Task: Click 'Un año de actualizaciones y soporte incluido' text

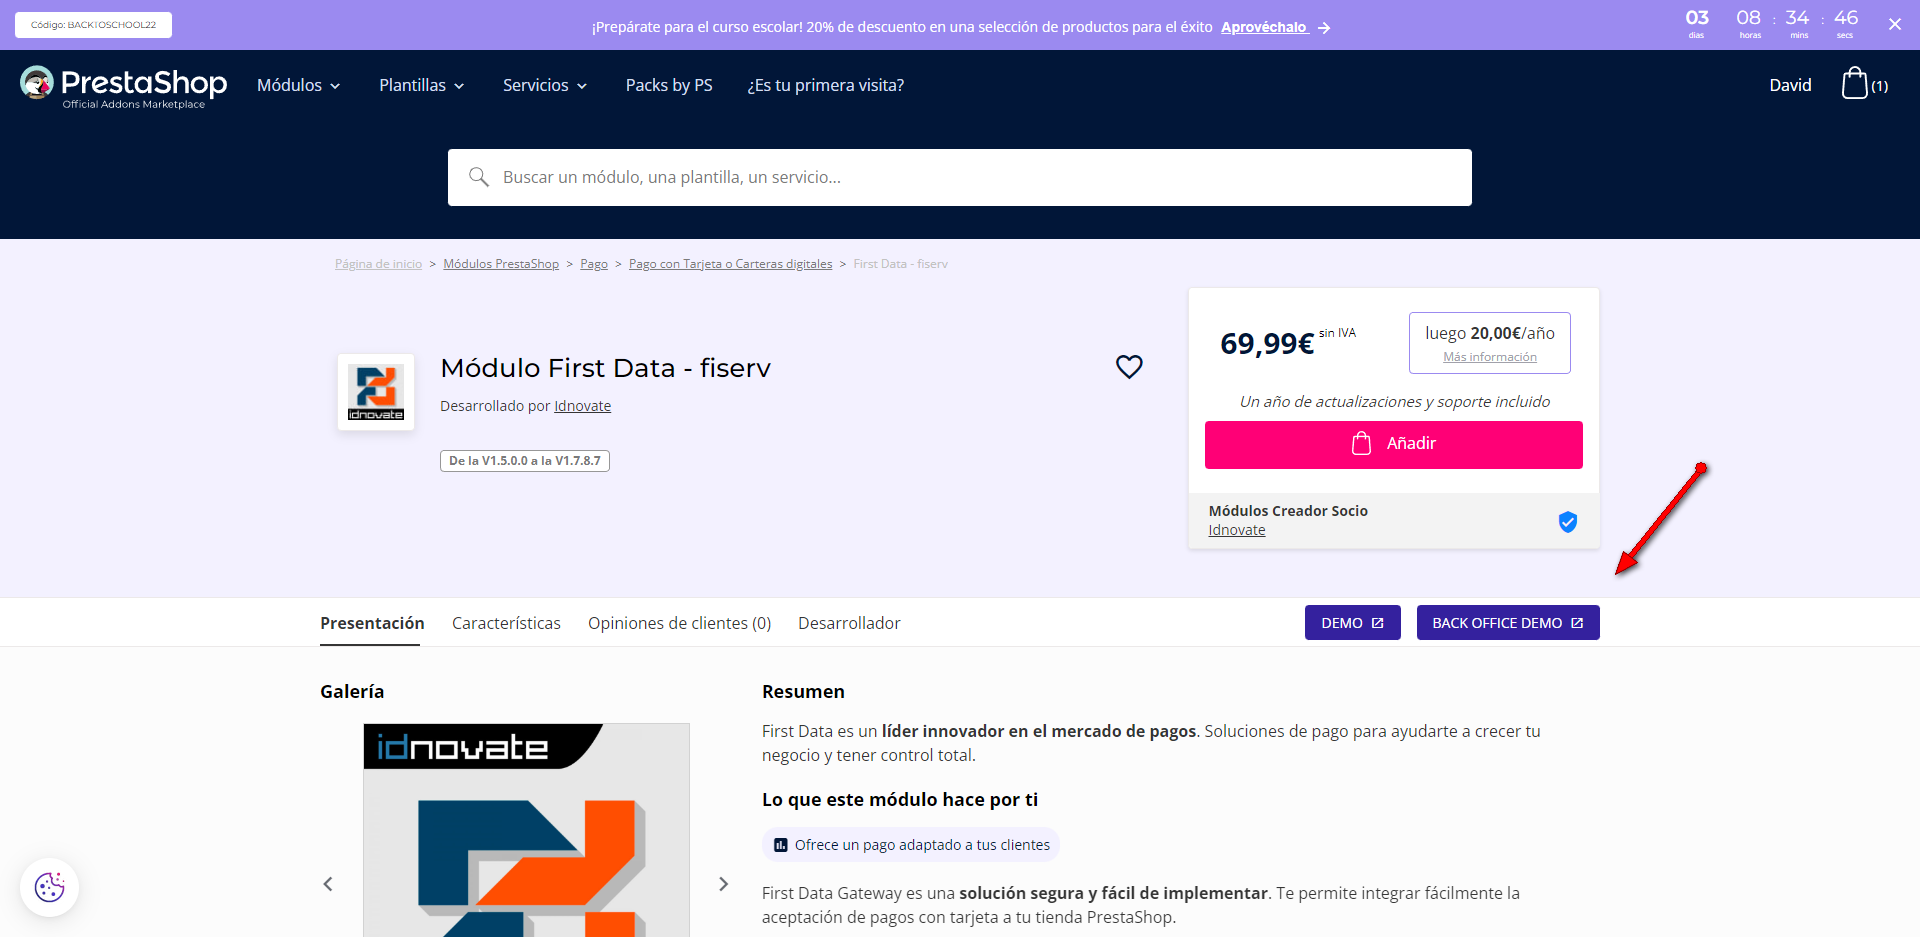Action: [x=1395, y=402]
